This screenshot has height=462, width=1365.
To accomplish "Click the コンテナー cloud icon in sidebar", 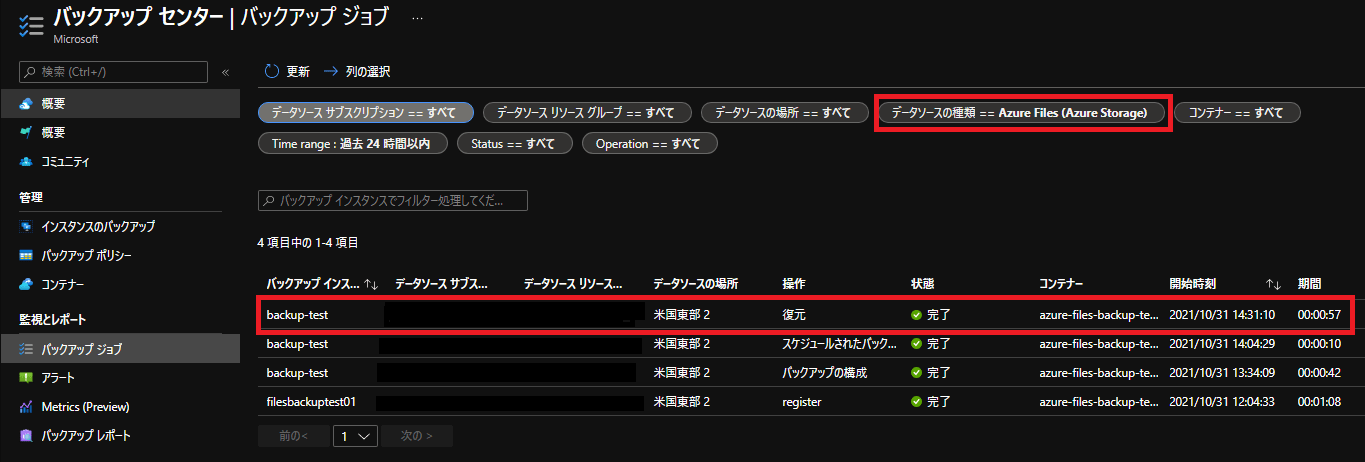I will click(26, 284).
